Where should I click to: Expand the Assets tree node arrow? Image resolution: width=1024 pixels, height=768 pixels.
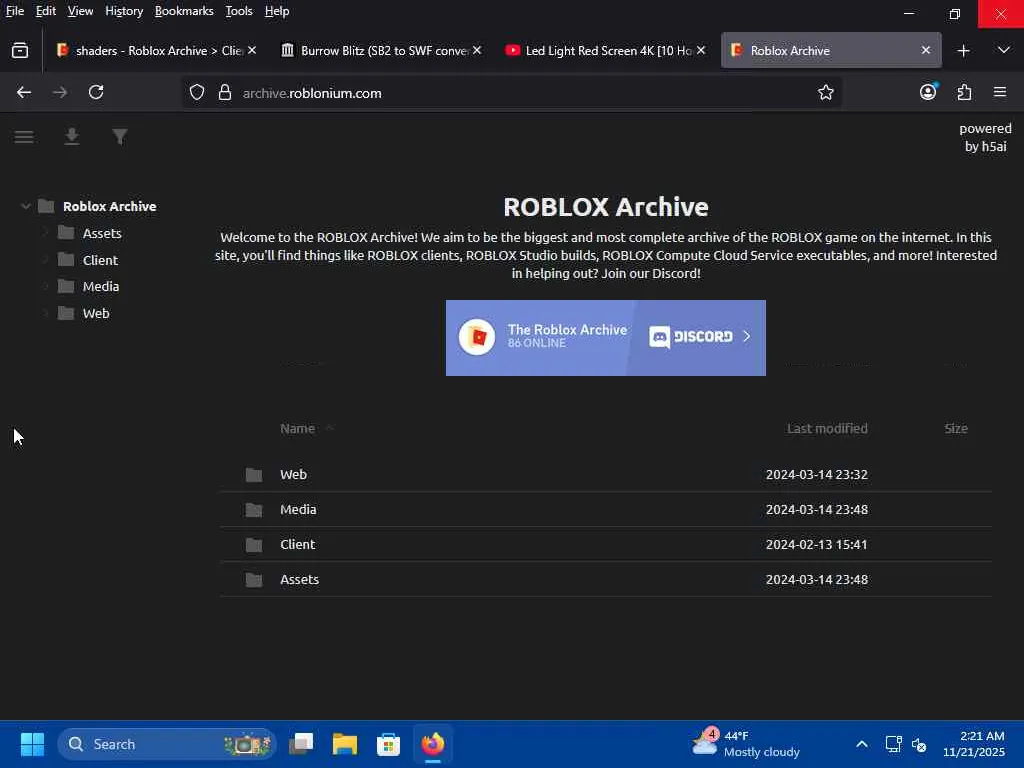45,233
